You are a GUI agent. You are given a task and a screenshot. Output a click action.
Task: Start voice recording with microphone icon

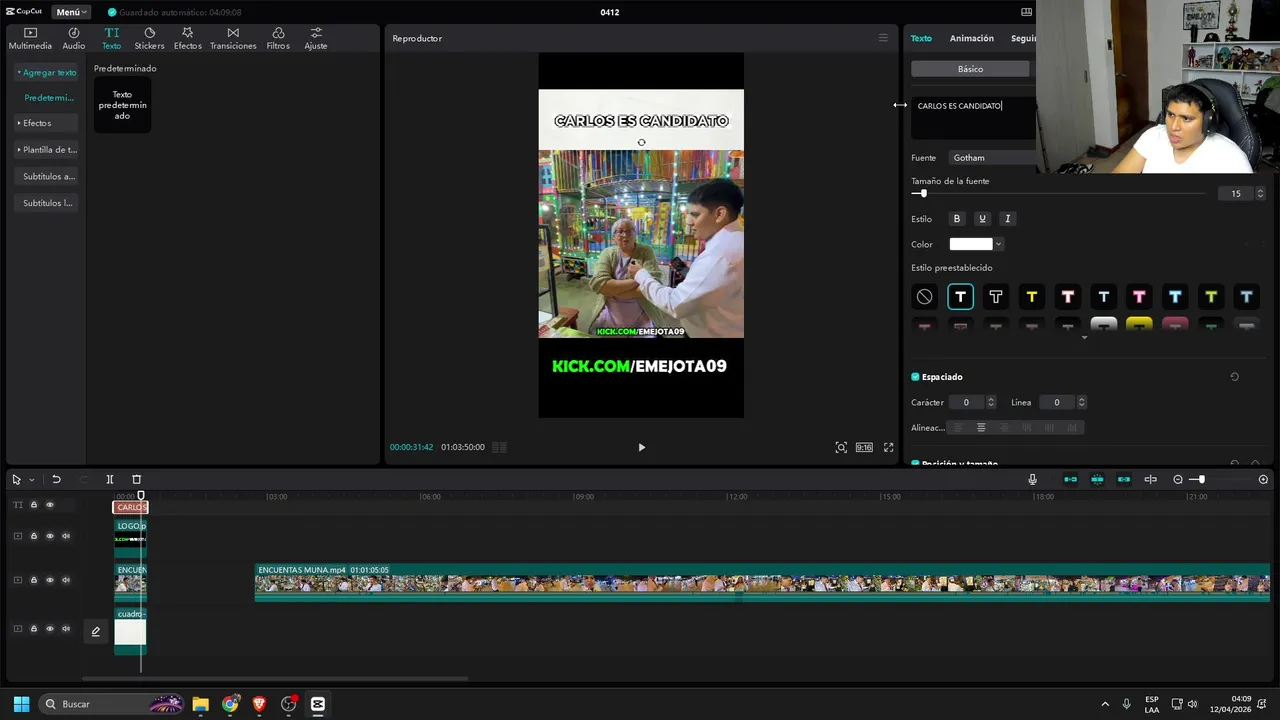click(1033, 480)
